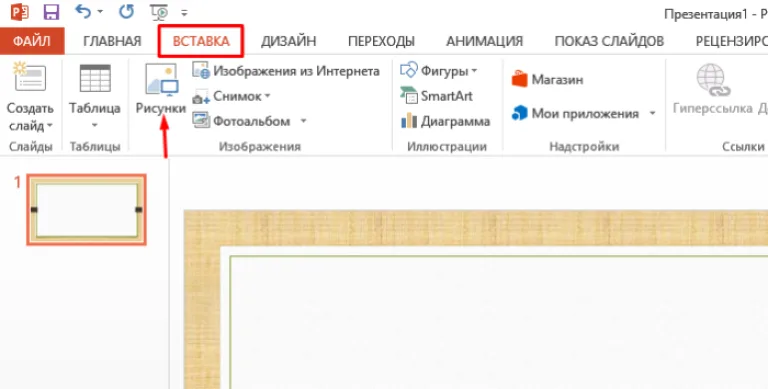
Task: Open the Undo history dropdown arrow
Action: click(100, 12)
